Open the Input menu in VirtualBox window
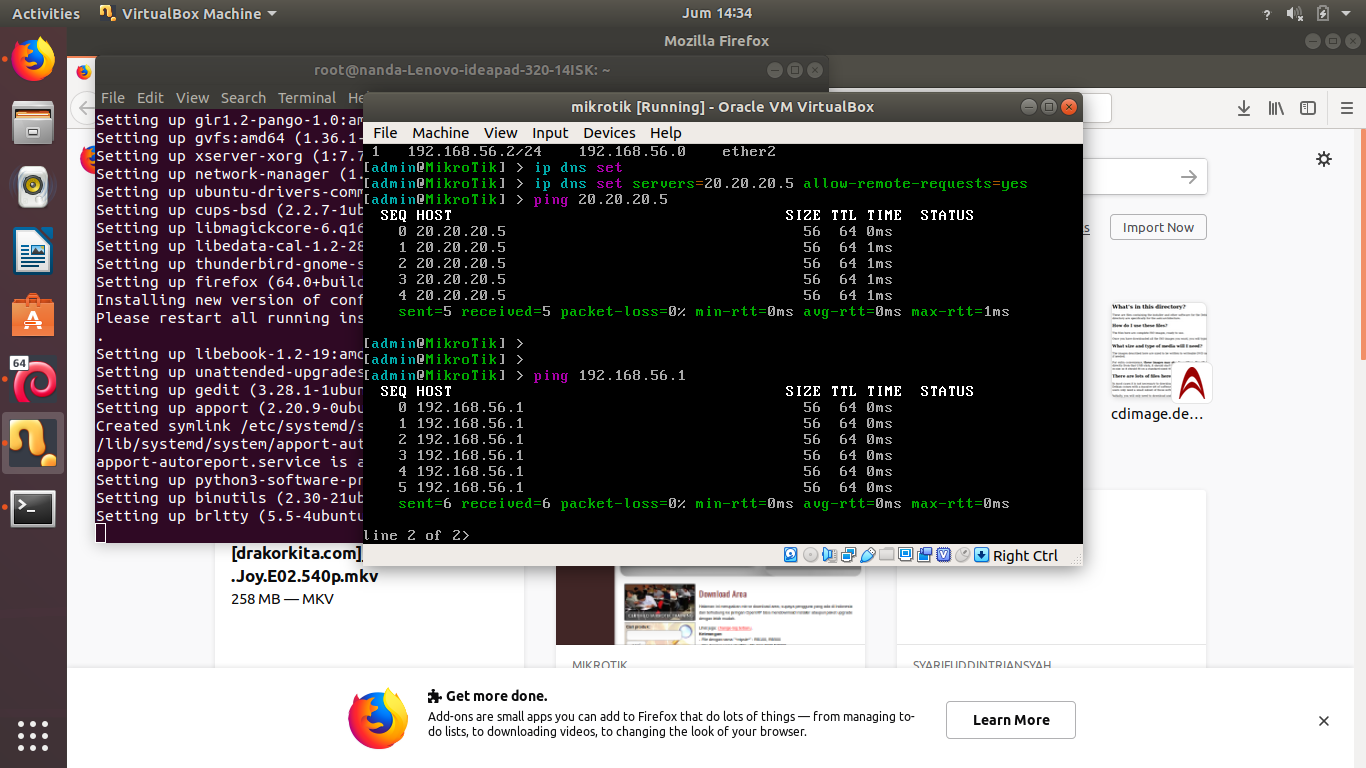1366x768 pixels. (550, 133)
